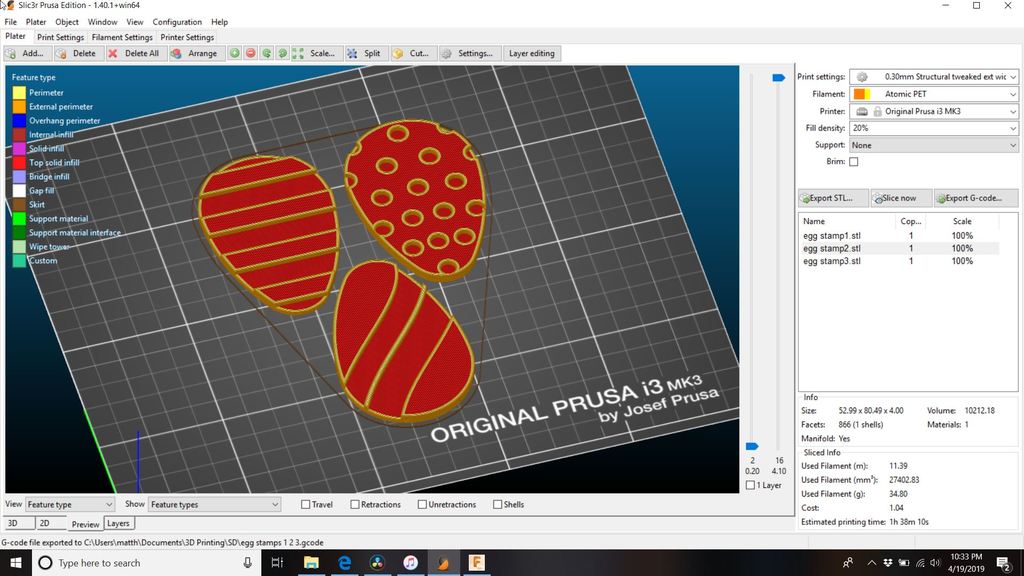Open the Help menu
Screen dimensions: 1024x576
219,22
